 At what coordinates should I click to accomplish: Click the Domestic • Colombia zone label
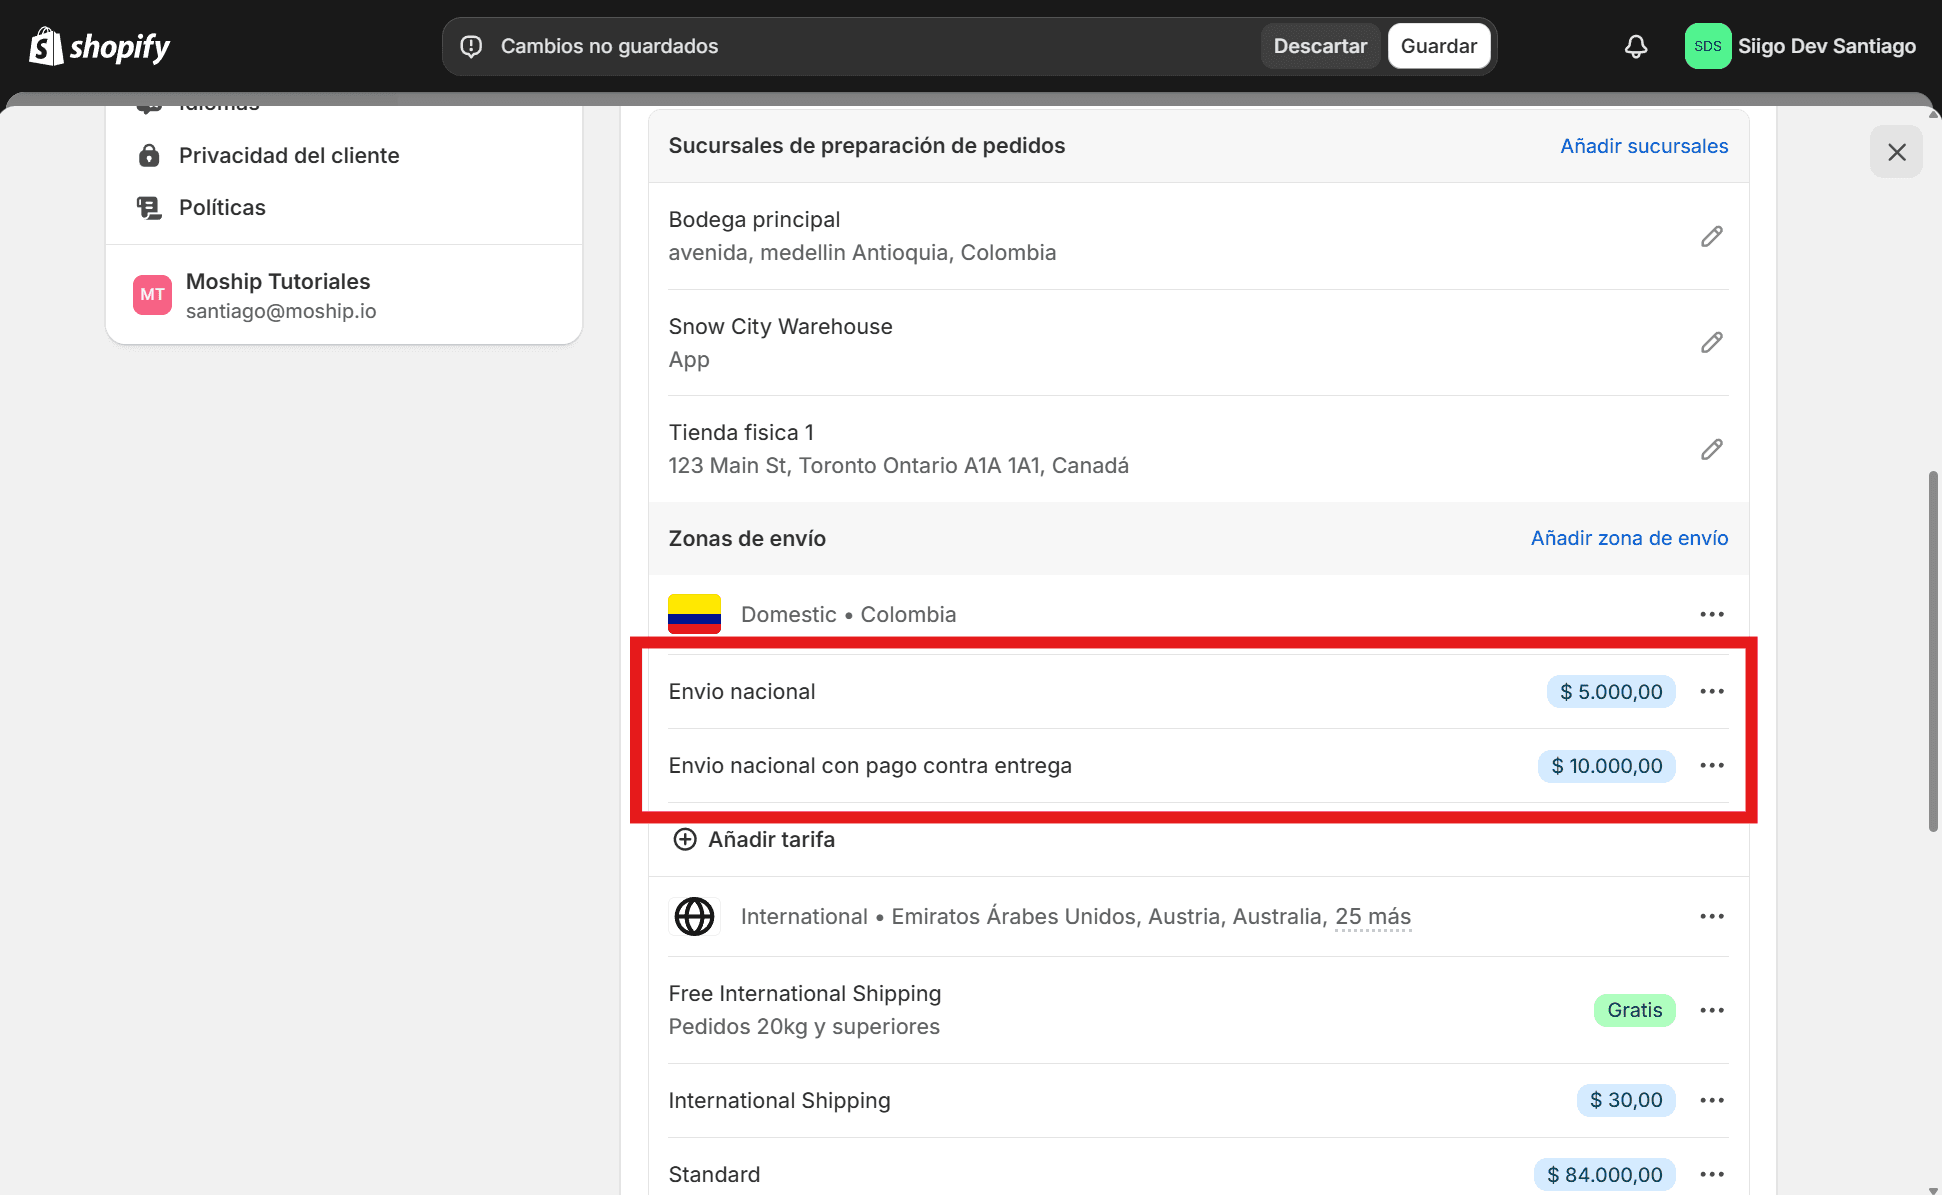coord(848,614)
